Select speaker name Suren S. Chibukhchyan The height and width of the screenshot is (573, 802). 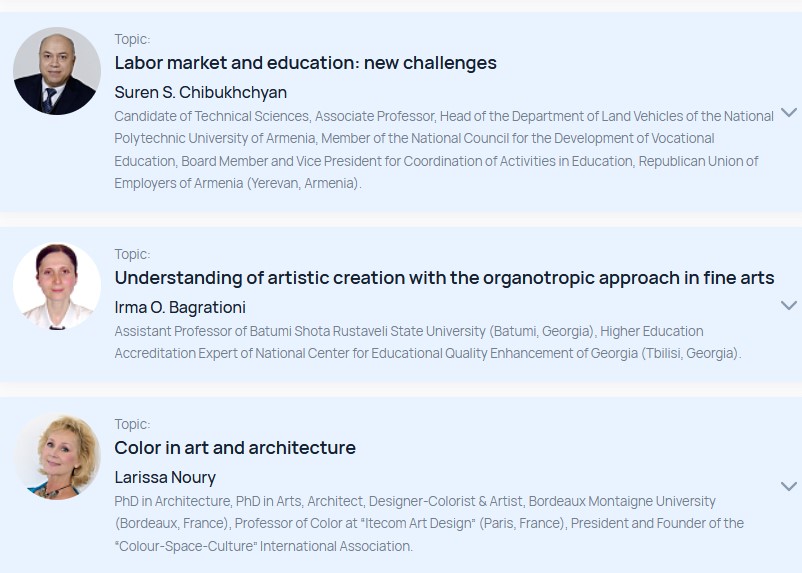pos(200,92)
